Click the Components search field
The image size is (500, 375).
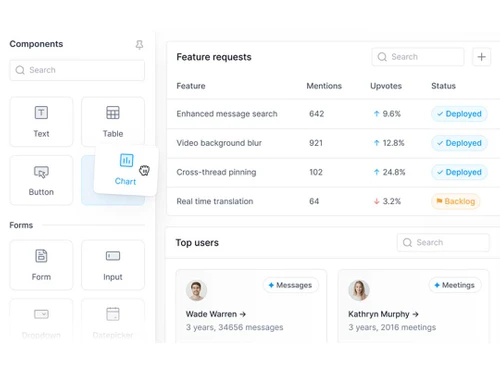click(77, 70)
